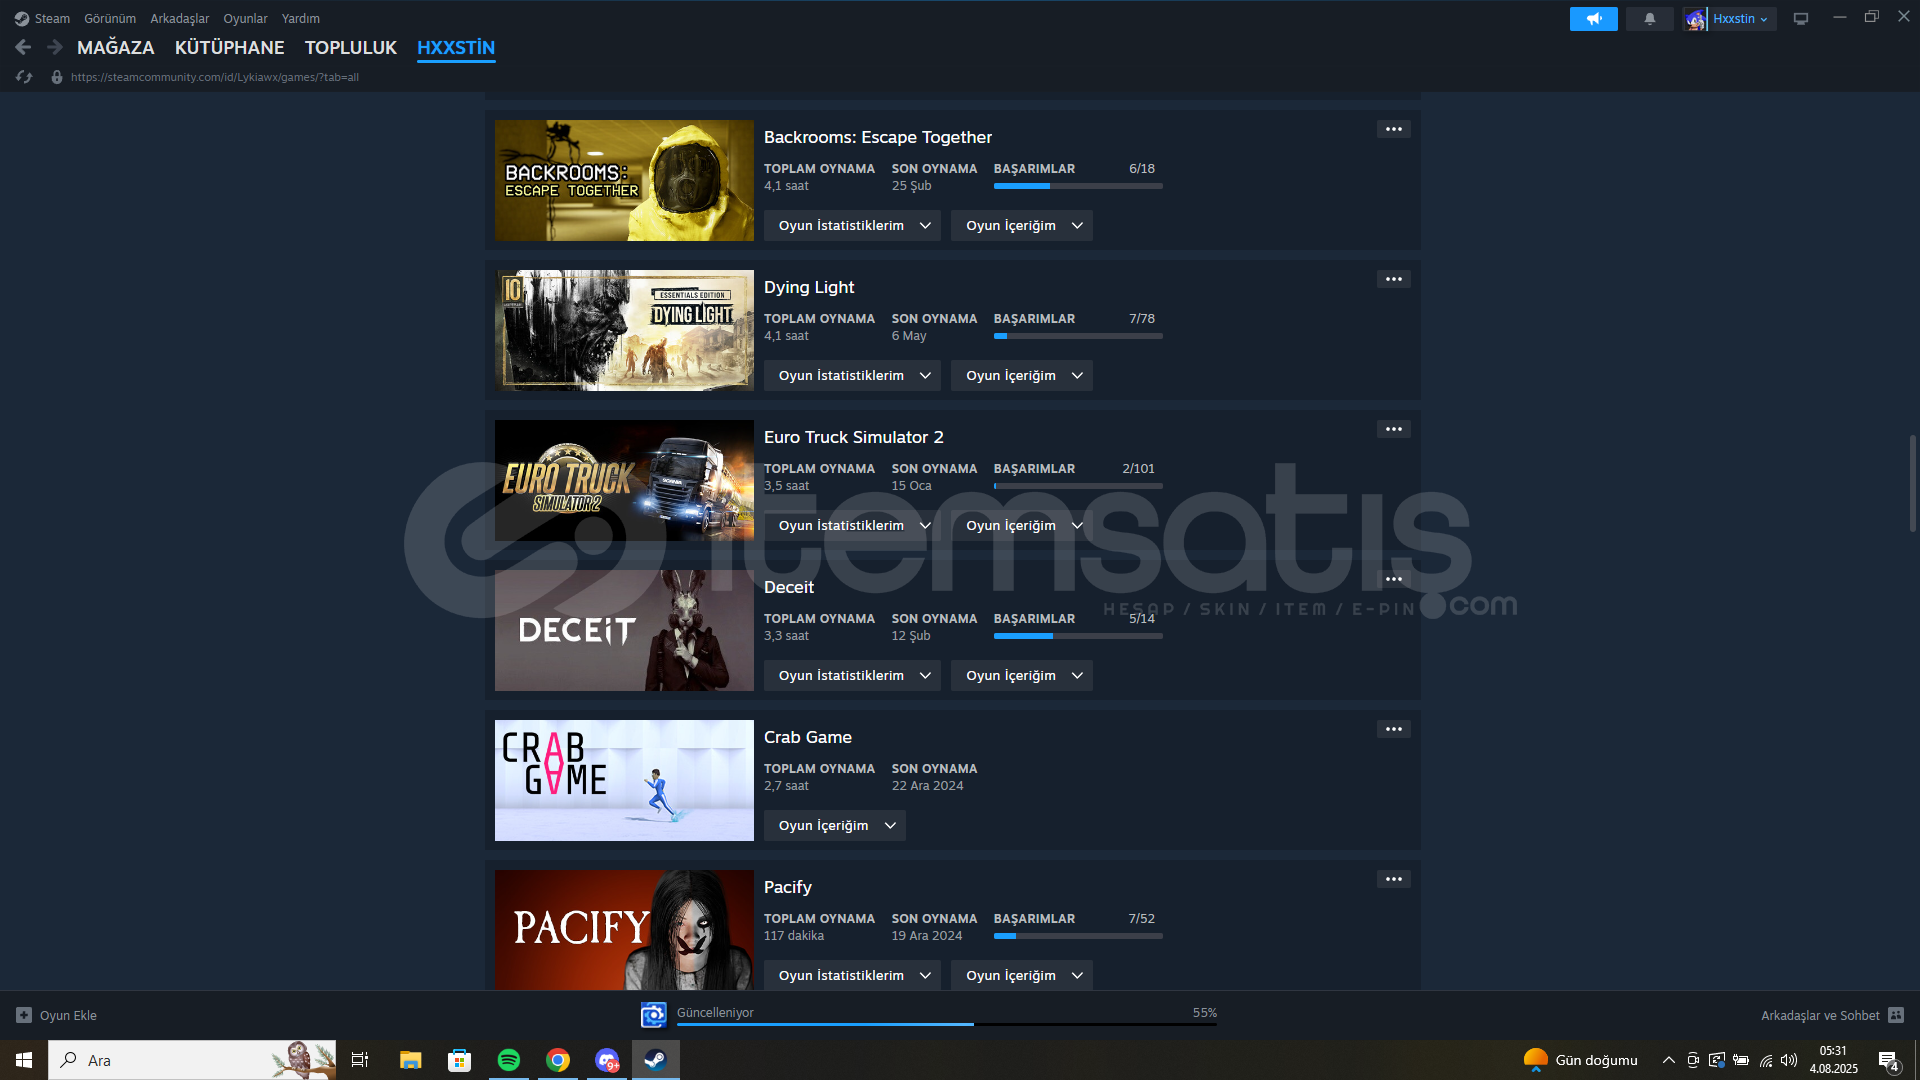This screenshot has width=1920, height=1080.
Task: Open Google Chrome from the taskbar
Action: (558, 1060)
